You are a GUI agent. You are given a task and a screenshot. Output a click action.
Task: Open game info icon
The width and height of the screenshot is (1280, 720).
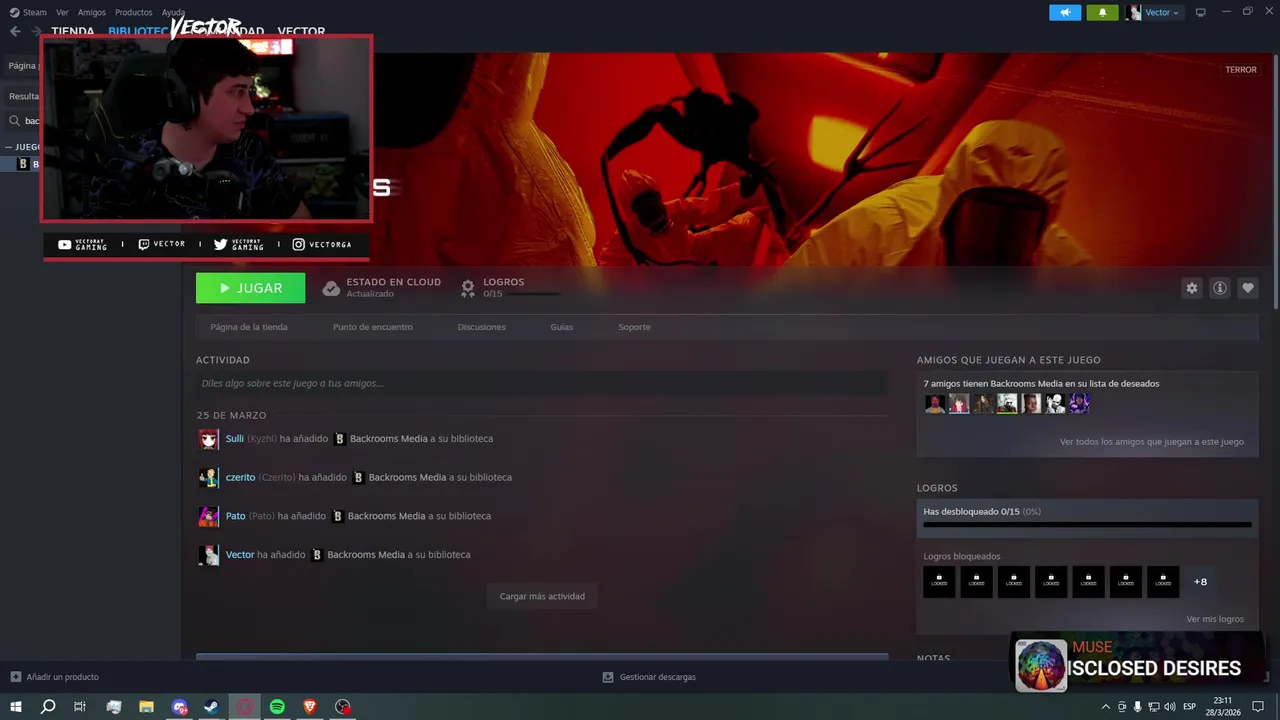[1219, 288]
